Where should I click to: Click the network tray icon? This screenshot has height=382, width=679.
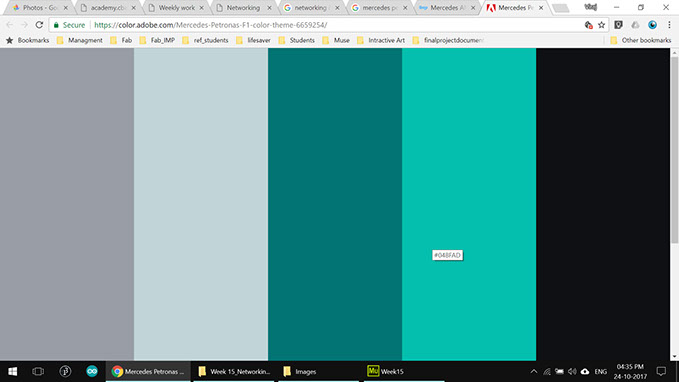pyautogui.click(x=547, y=371)
